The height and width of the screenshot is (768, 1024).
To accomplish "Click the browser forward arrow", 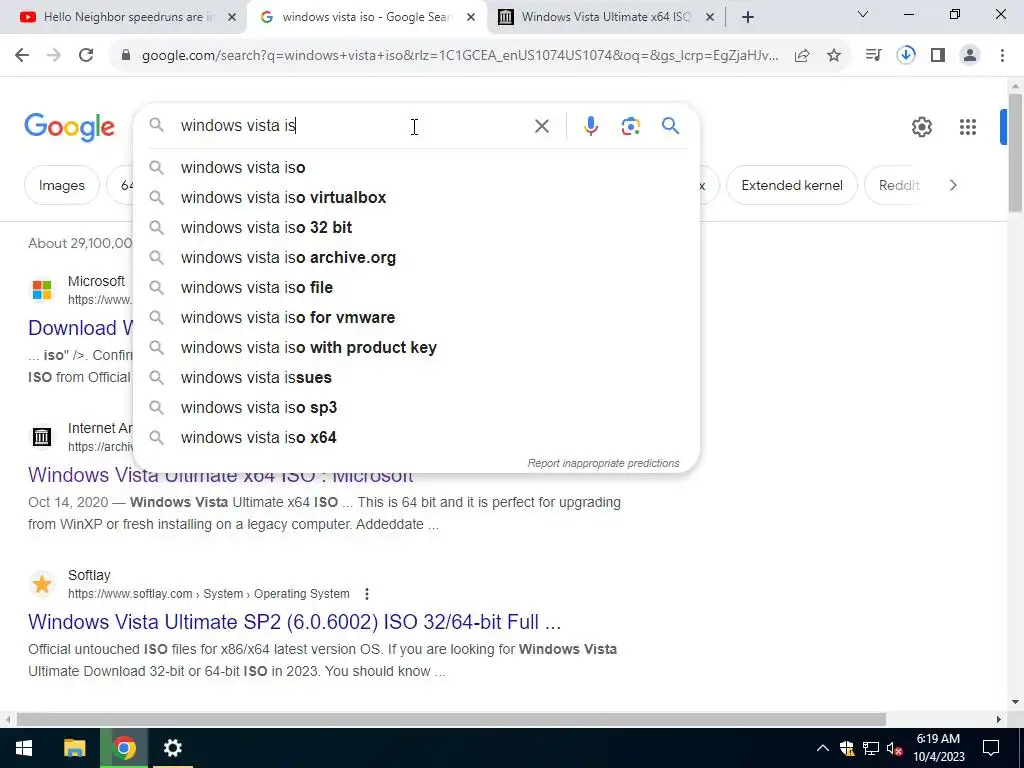I will pyautogui.click(x=54, y=56).
